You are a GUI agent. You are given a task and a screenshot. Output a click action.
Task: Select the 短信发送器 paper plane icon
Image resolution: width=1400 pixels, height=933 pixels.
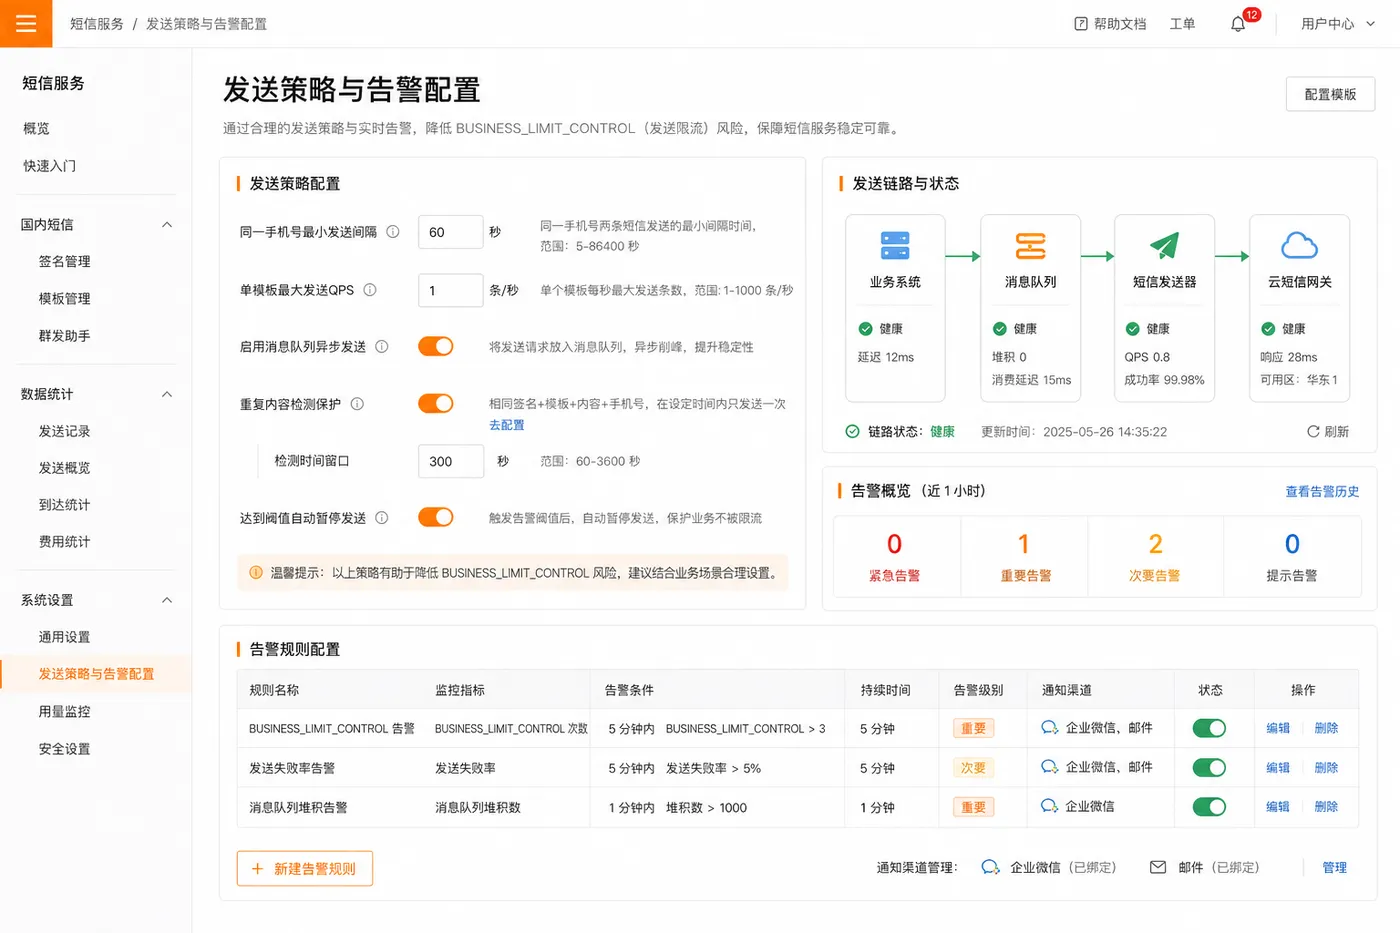(1164, 246)
